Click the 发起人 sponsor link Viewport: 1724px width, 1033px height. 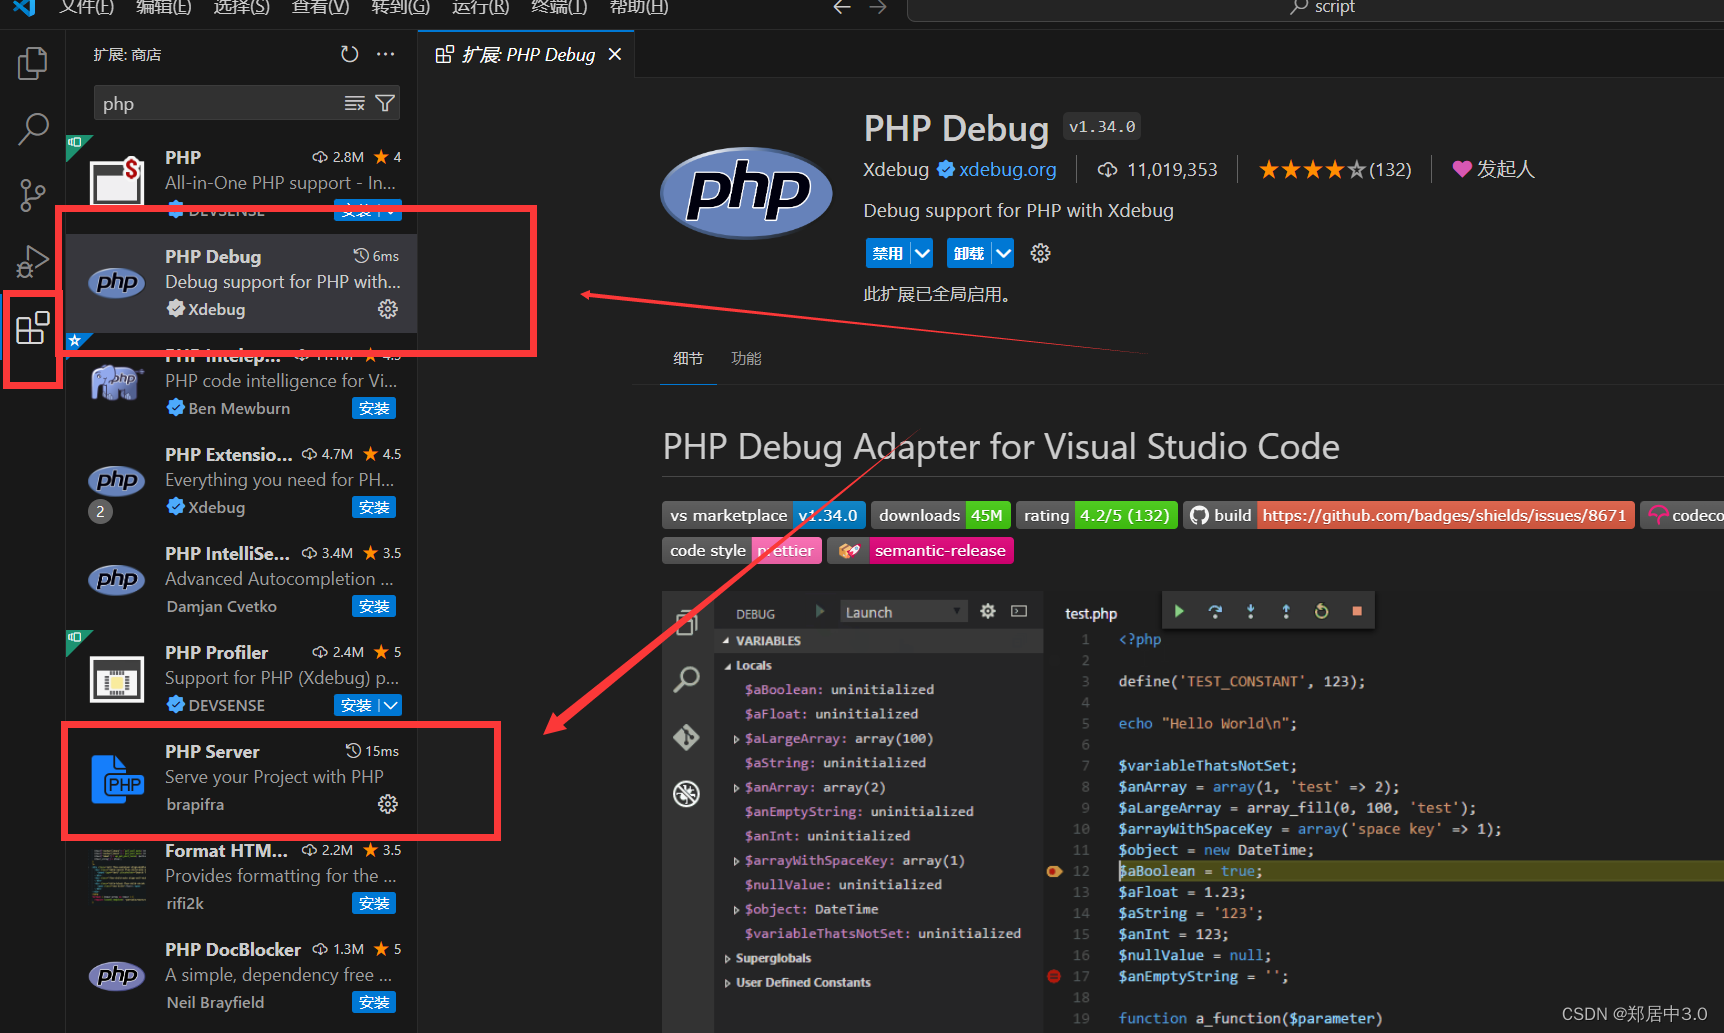[1505, 169]
